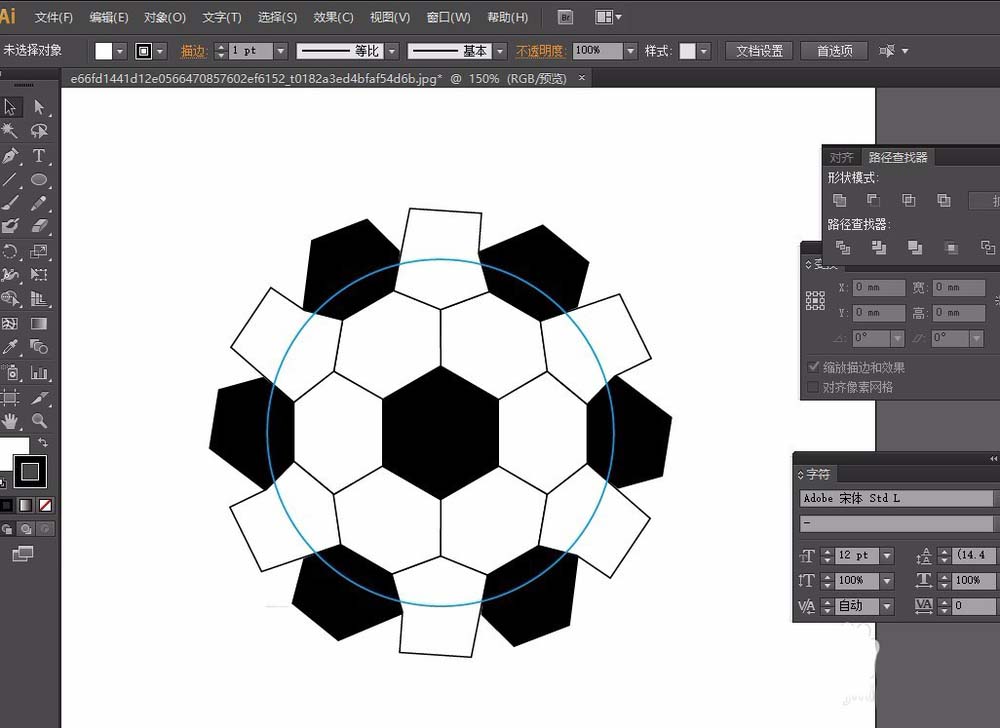Select the Type tool

(39, 156)
